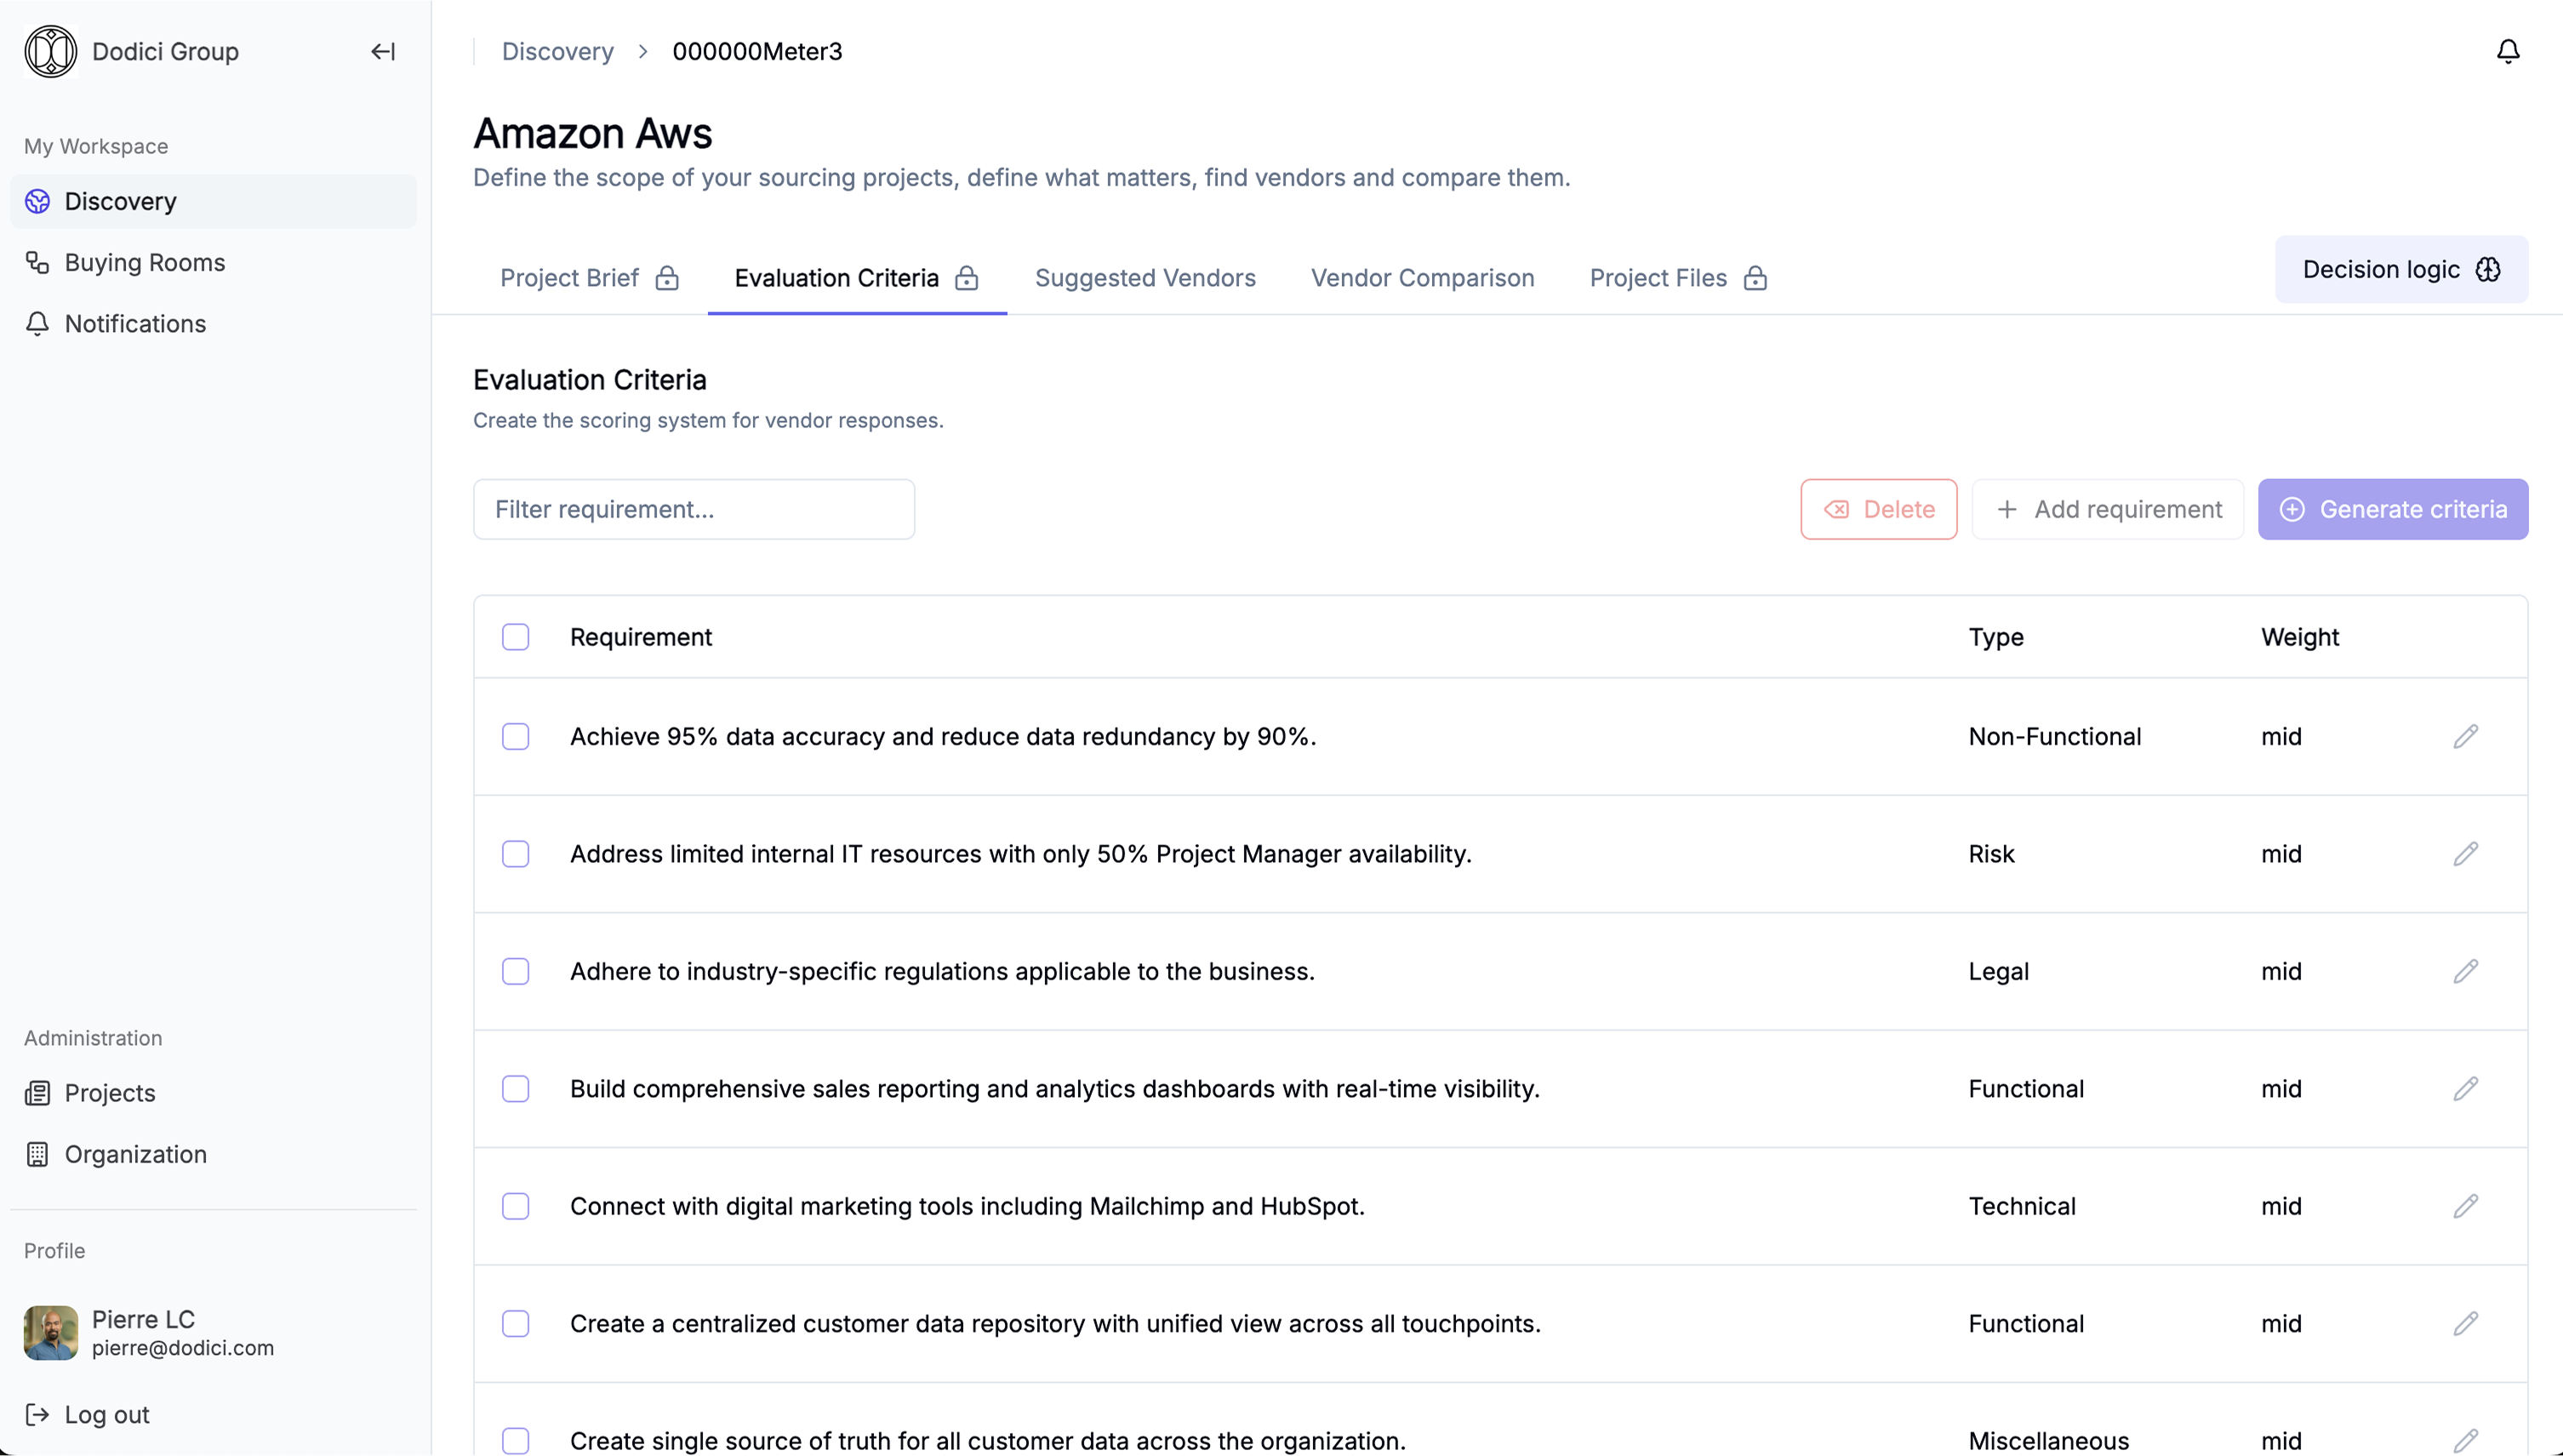Viewport: 2563px width, 1456px height.
Task: Click the Dodici Group logo
Action: tap(51, 51)
